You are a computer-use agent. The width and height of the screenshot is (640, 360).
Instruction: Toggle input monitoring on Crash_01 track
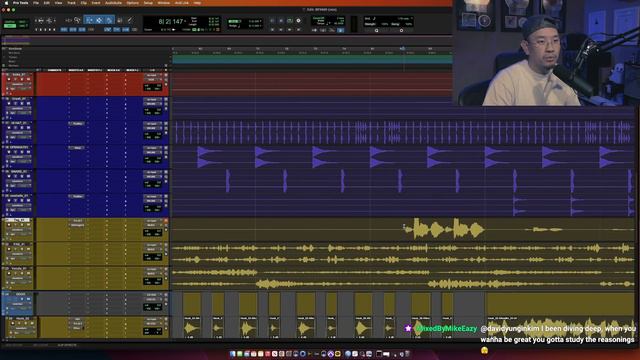(15, 103)
